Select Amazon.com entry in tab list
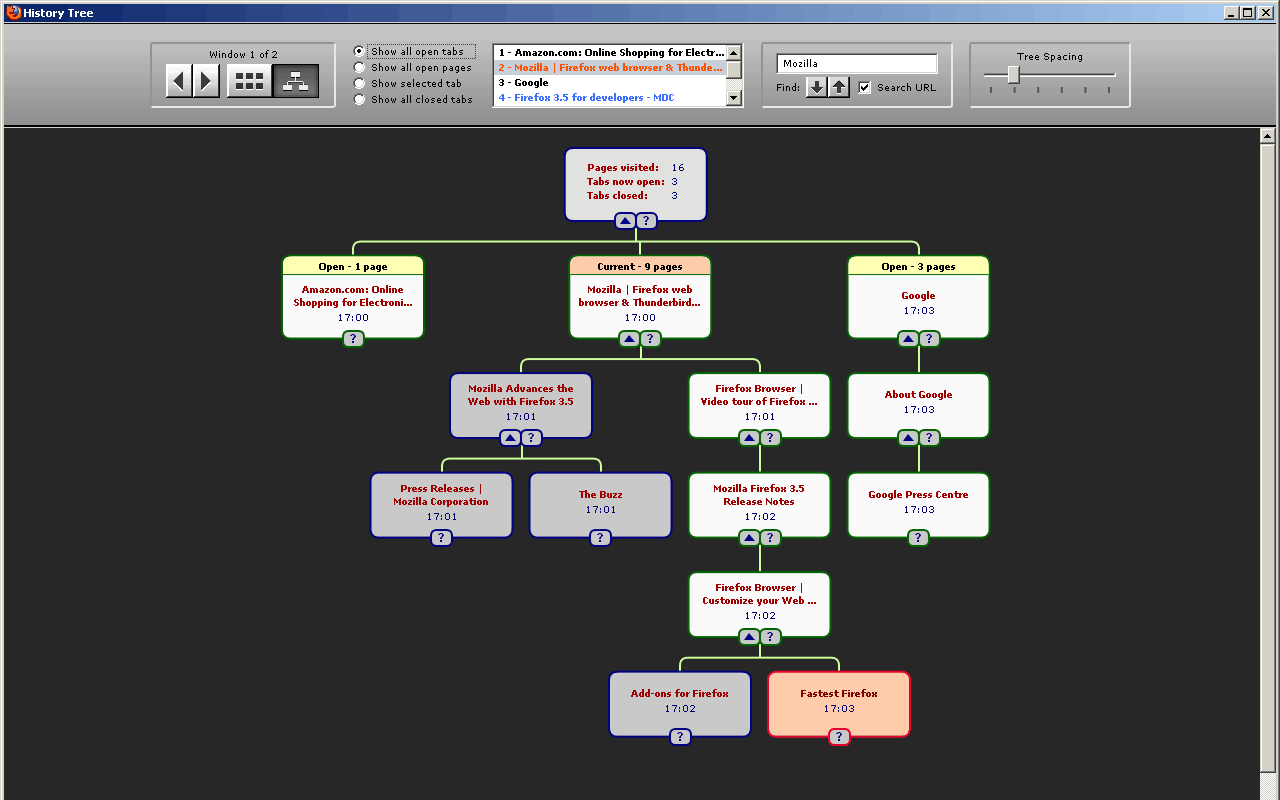 (x=610, y=53)
